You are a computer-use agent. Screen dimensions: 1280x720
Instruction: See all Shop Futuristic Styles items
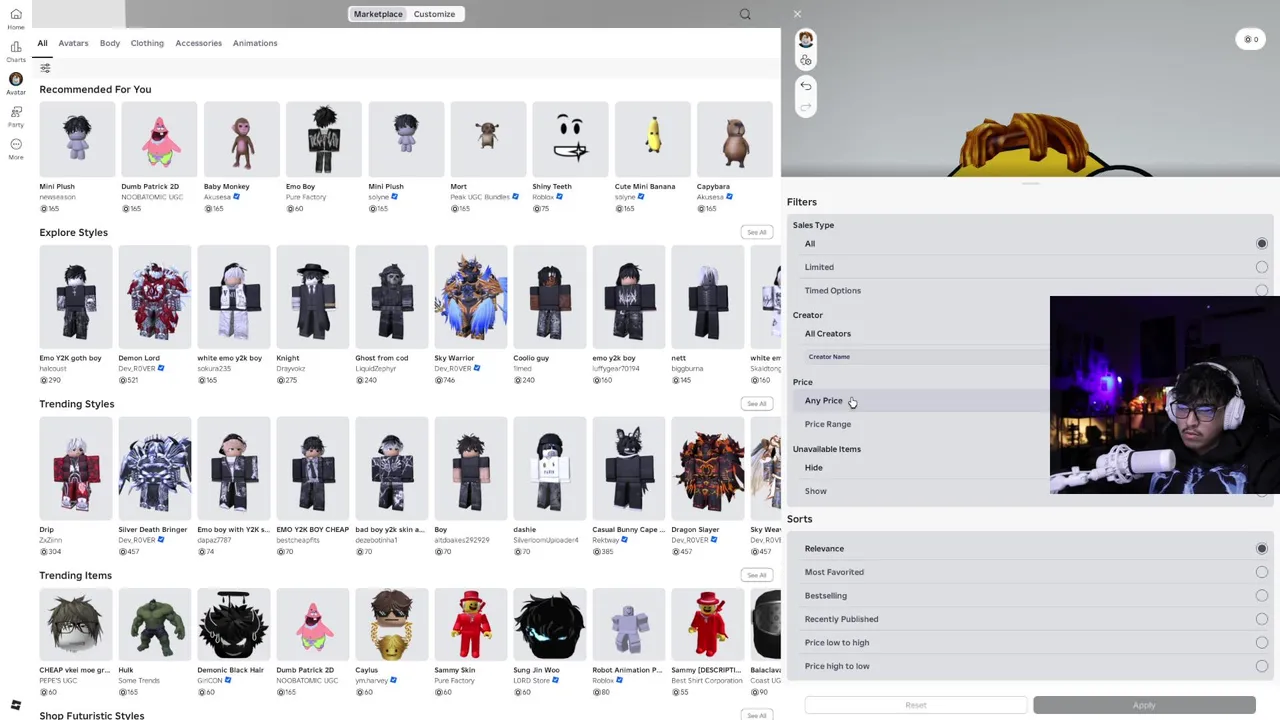pos(756,715)
